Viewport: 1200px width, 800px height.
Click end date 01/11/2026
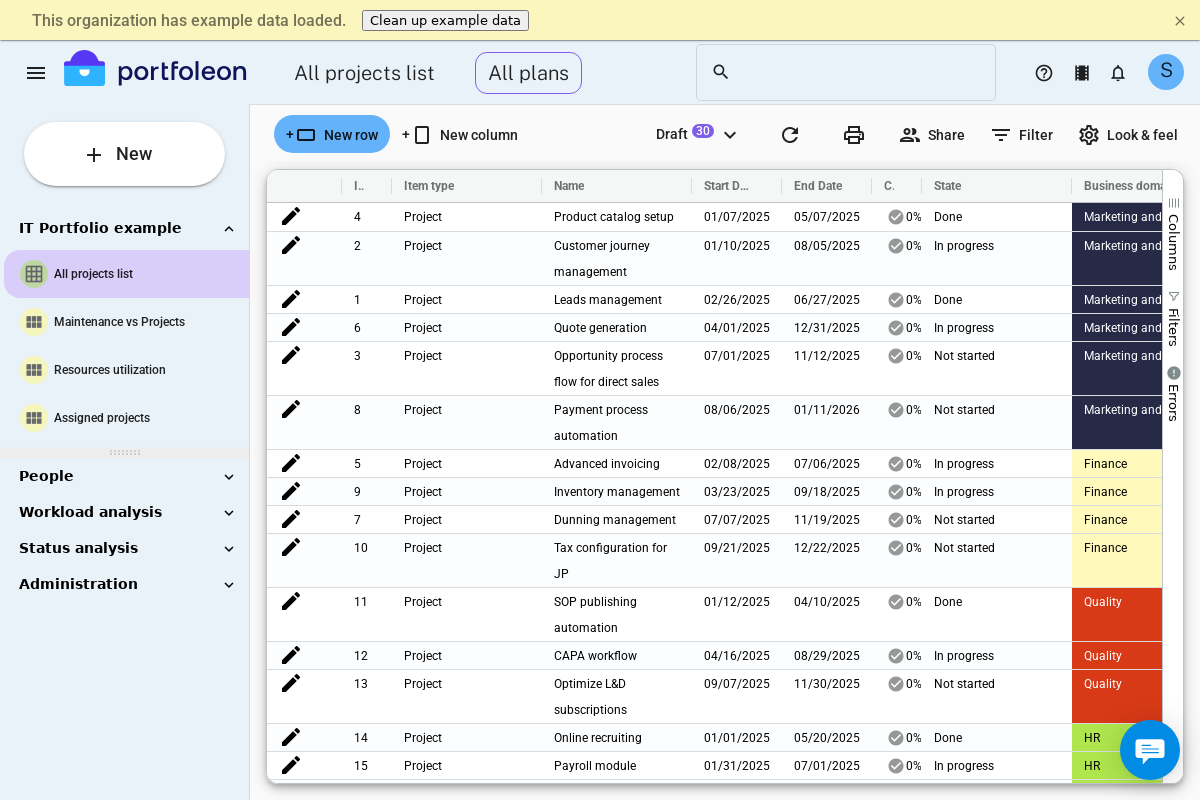coord(827,410)
